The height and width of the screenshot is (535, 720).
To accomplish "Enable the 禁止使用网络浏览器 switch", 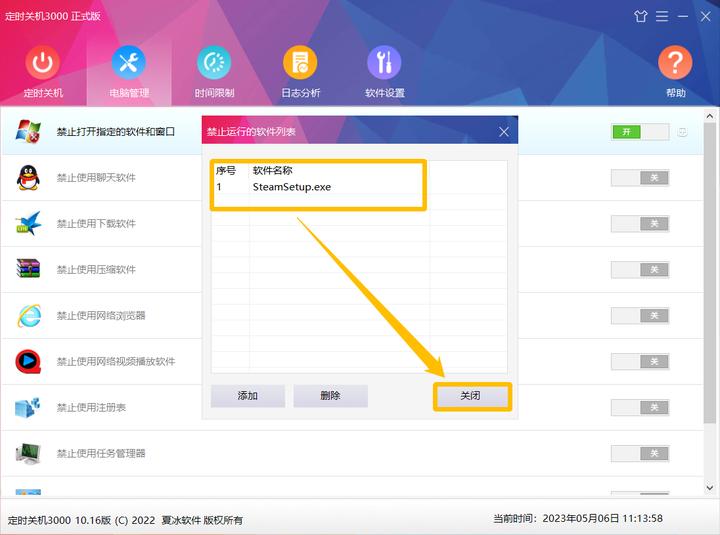I will 640,315.
